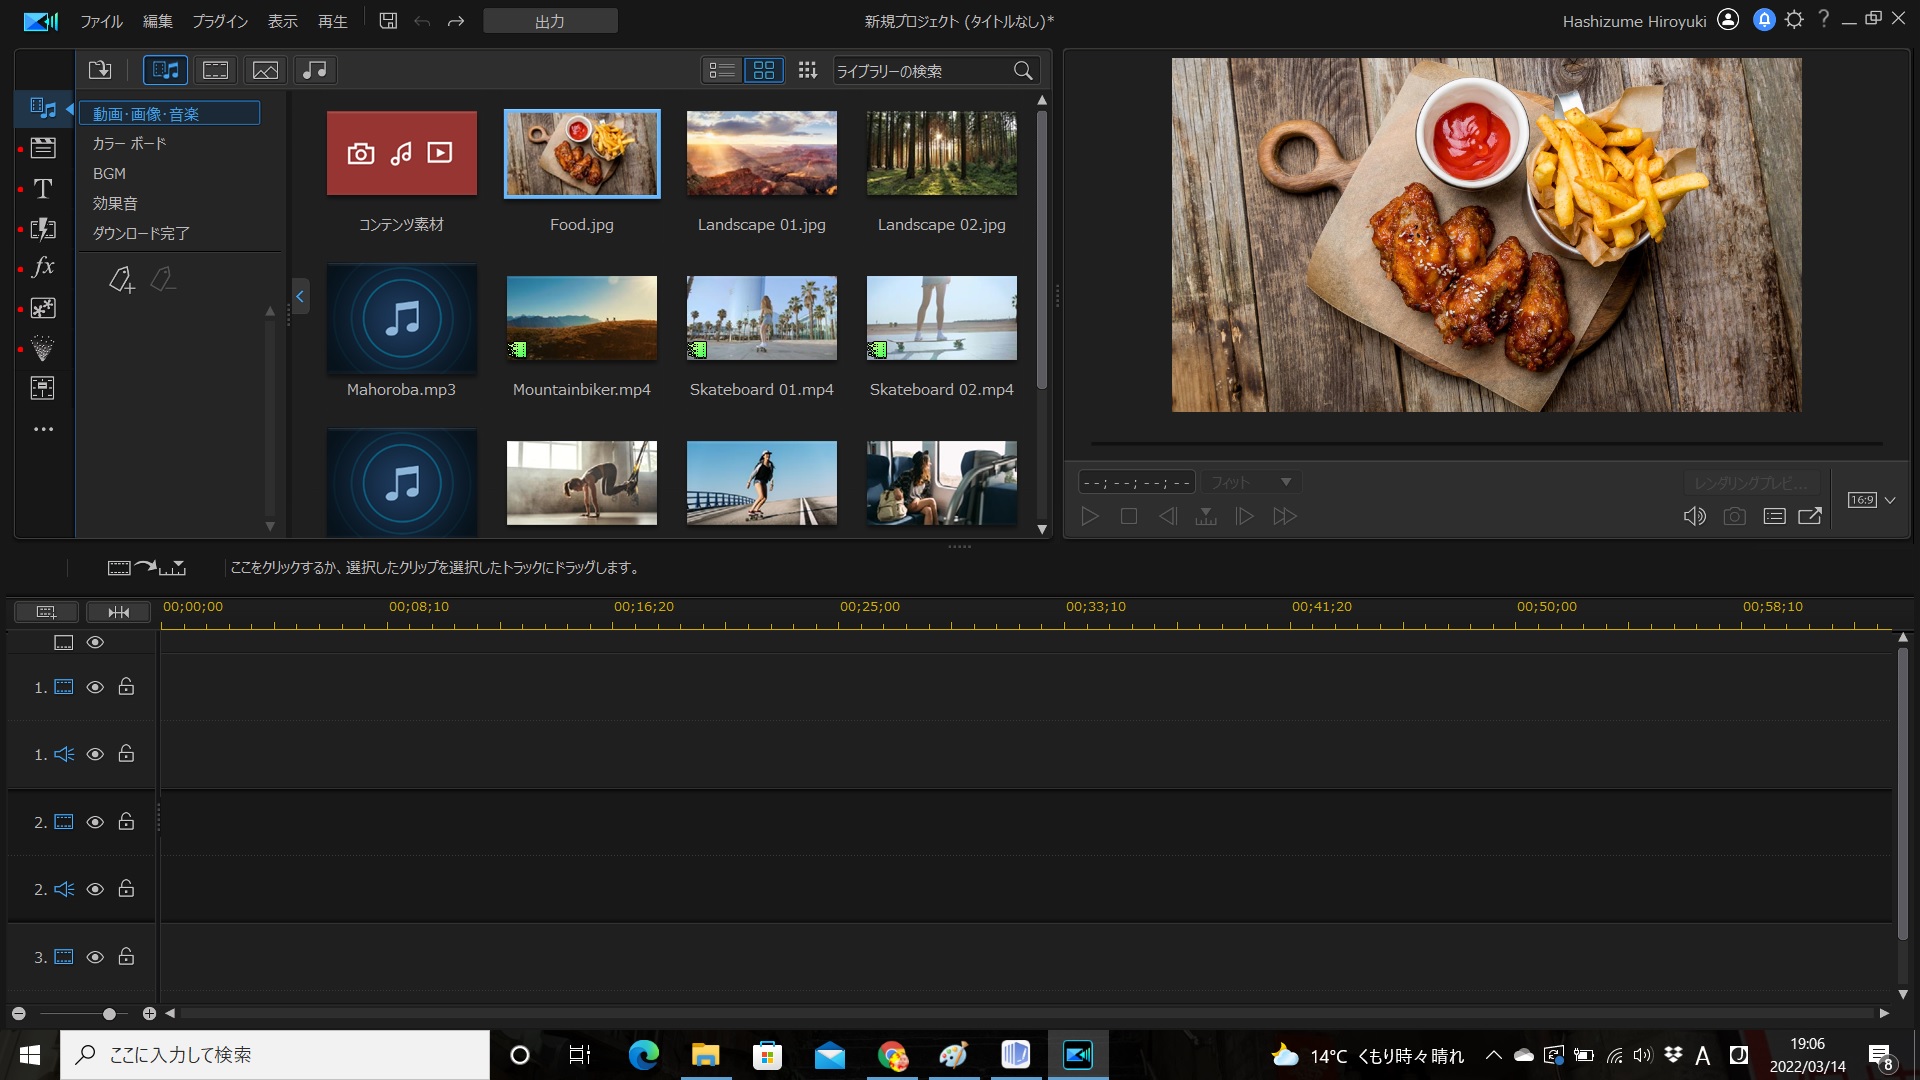1920x1080 pixels.
Task: Toggle visibility of audio track 1
Action: click(95, 754)
